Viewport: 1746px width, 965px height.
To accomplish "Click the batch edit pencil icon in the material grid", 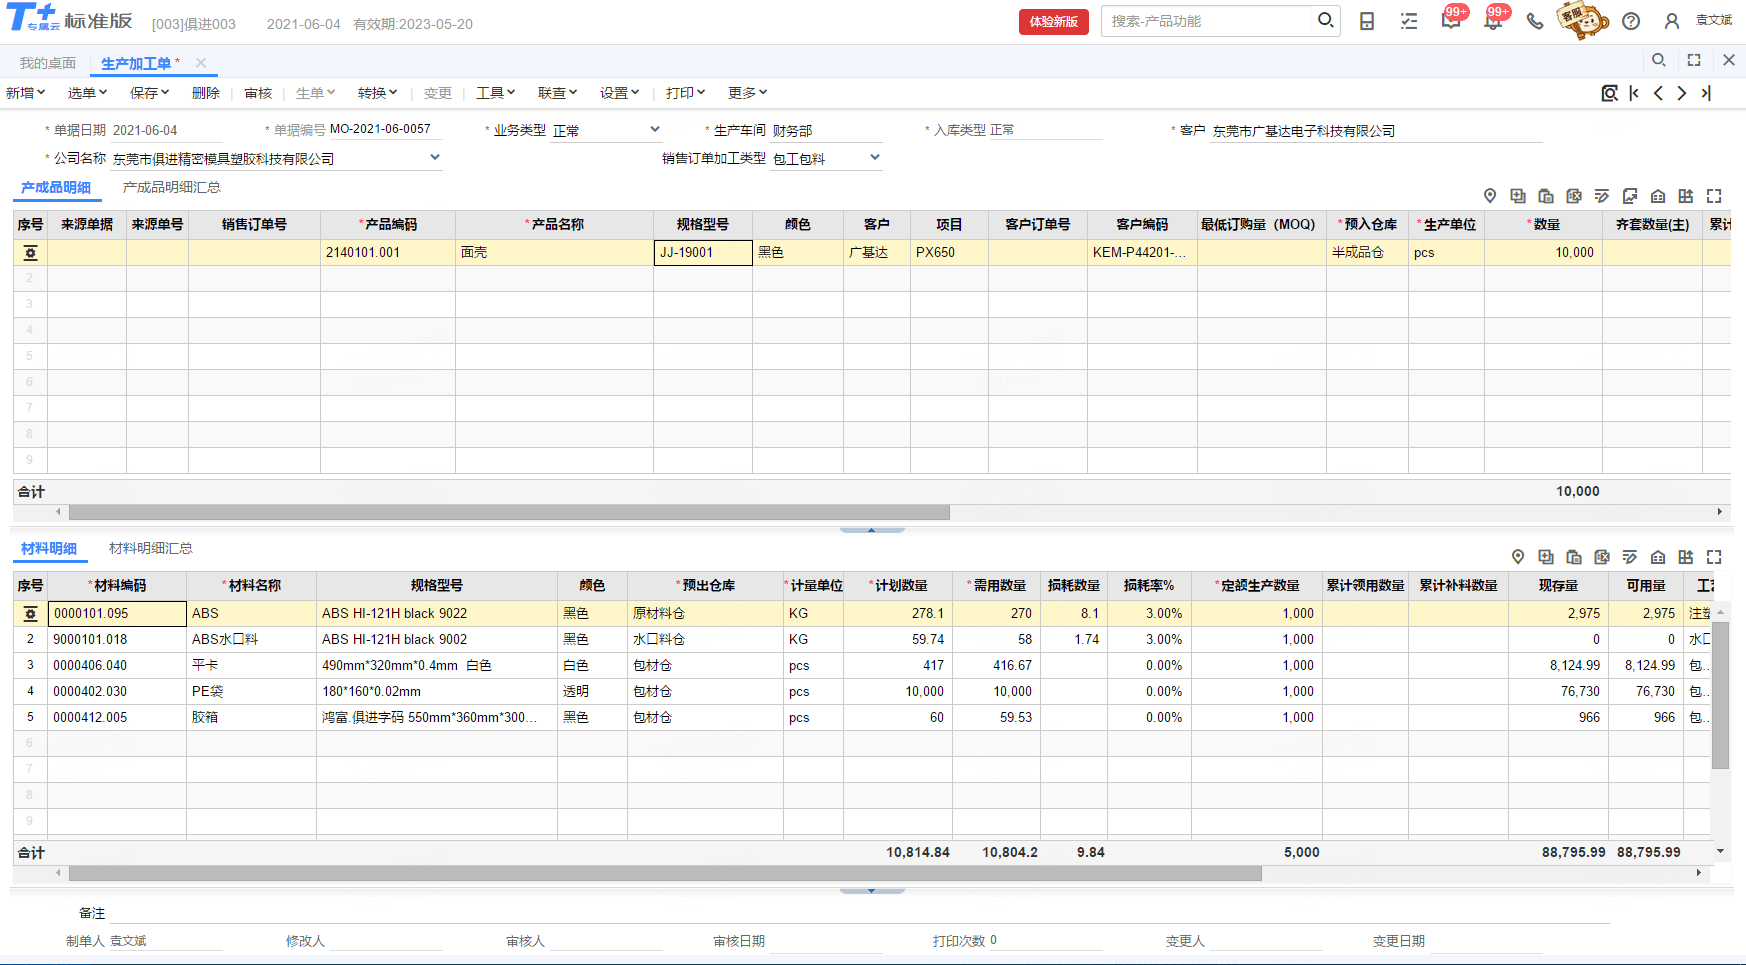I will point(1630,557).
